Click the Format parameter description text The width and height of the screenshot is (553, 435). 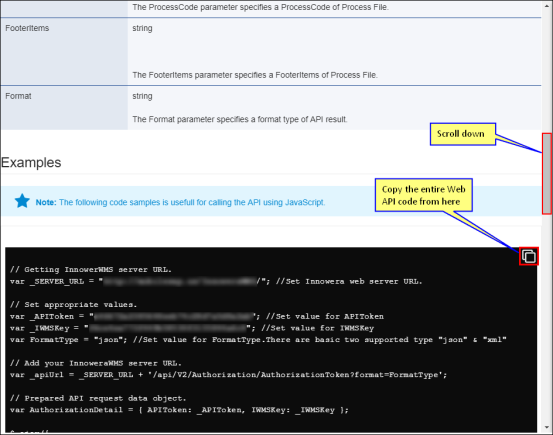(x=240, y=119)
